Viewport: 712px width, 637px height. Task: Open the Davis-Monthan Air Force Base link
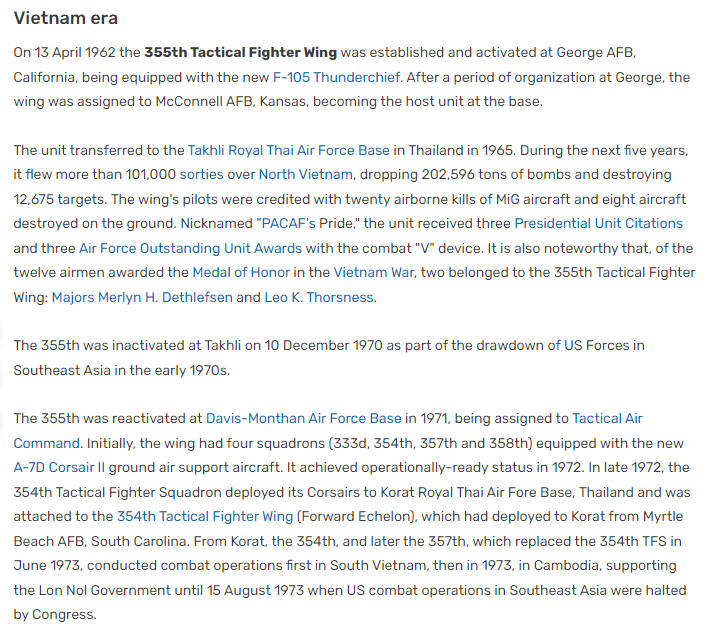304,419
